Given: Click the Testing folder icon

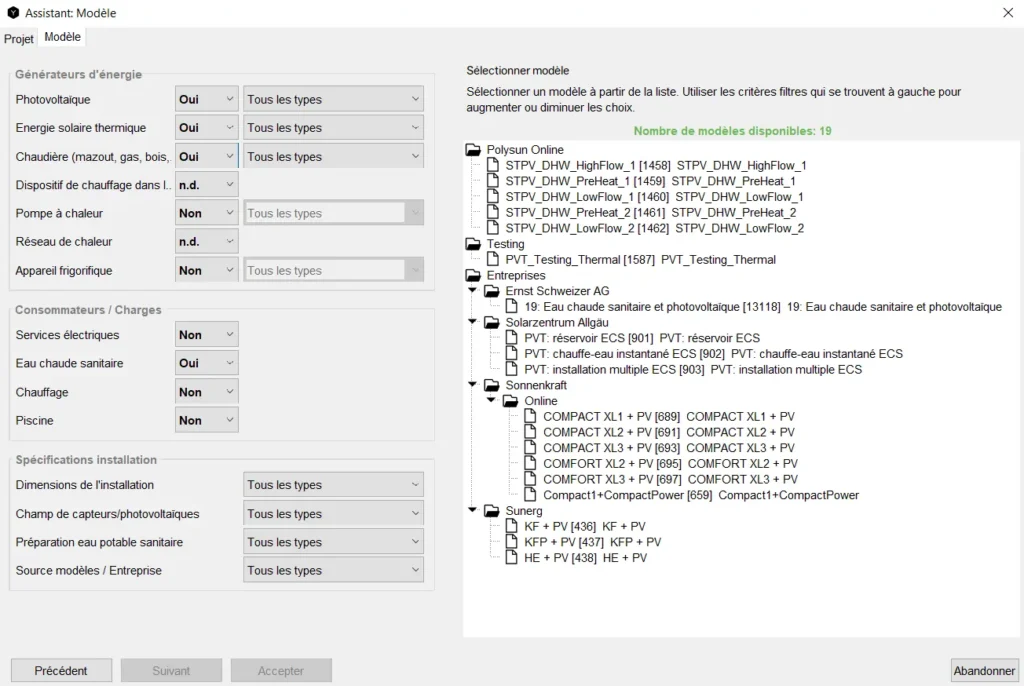Looking at the screenshot, I should click(x=474, y=244).
